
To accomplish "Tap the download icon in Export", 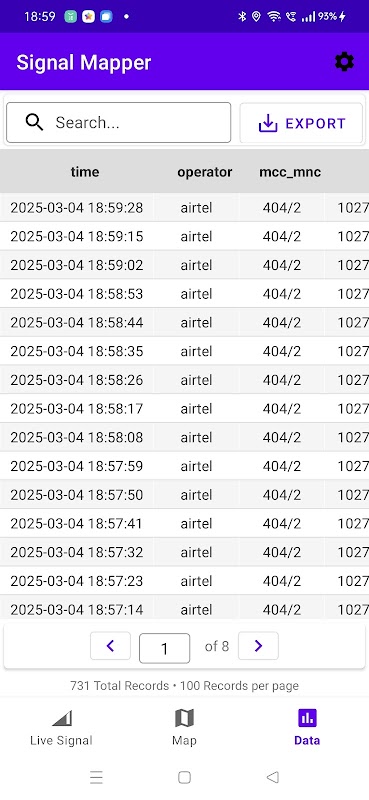I will (x=268, y=123).
